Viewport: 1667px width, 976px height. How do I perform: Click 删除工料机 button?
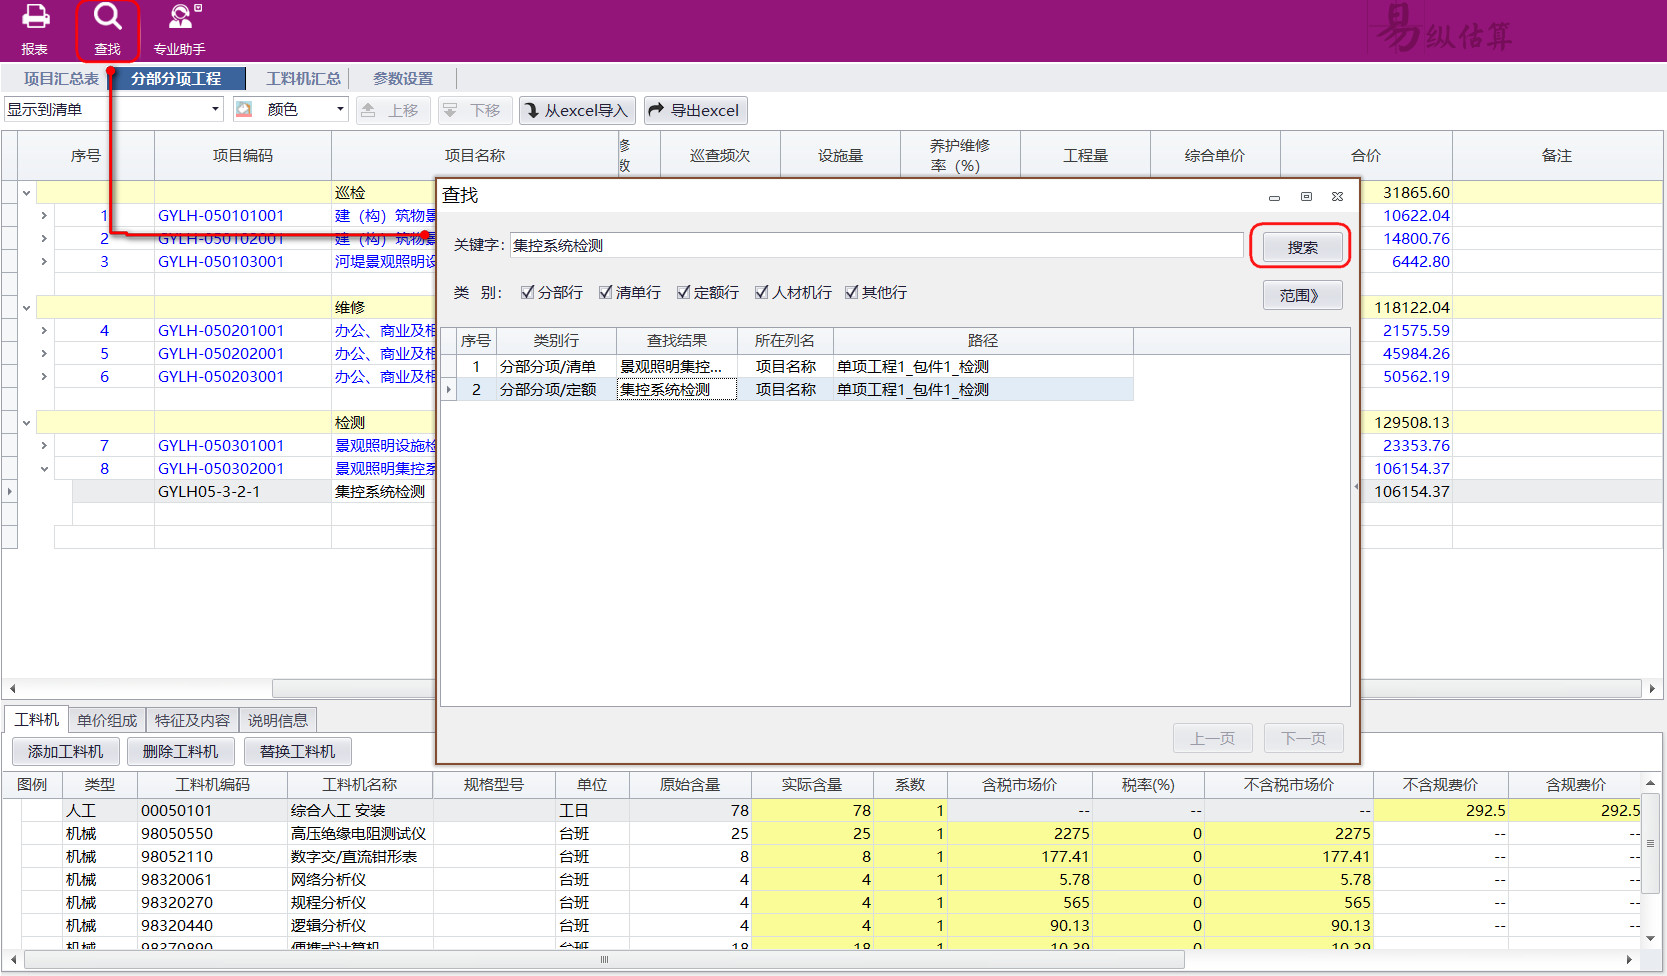coord(180,751)
